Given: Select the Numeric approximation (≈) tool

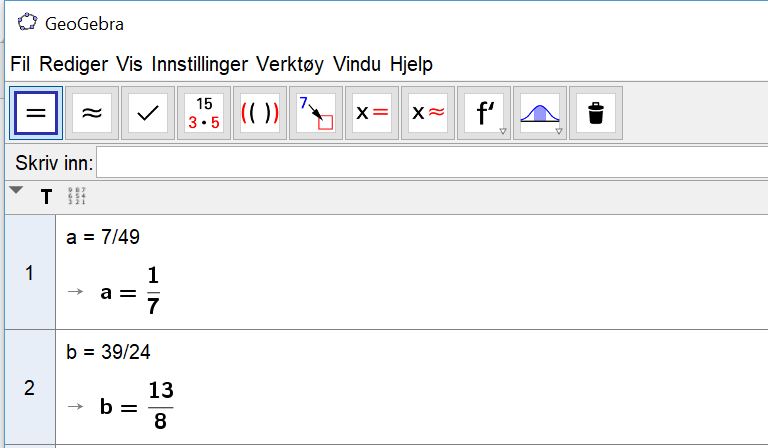Looking at the screenshot, I should point(92,113).
